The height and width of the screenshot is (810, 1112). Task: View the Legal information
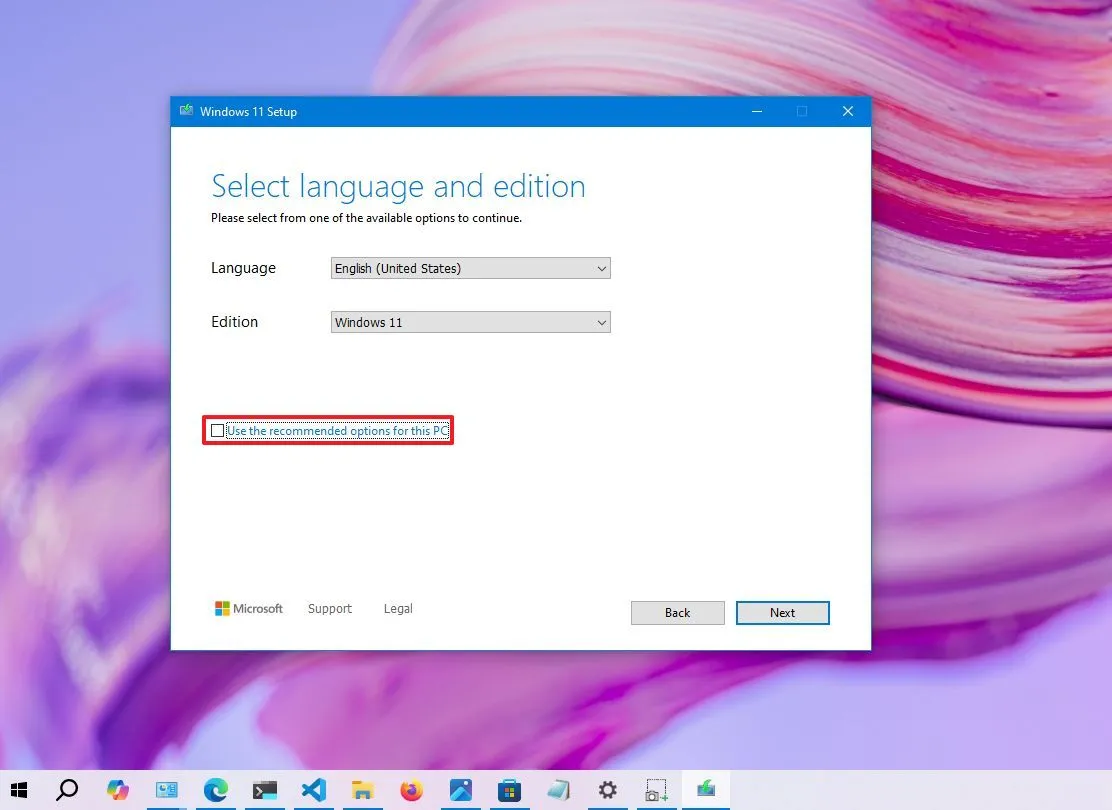click(397, 608)
